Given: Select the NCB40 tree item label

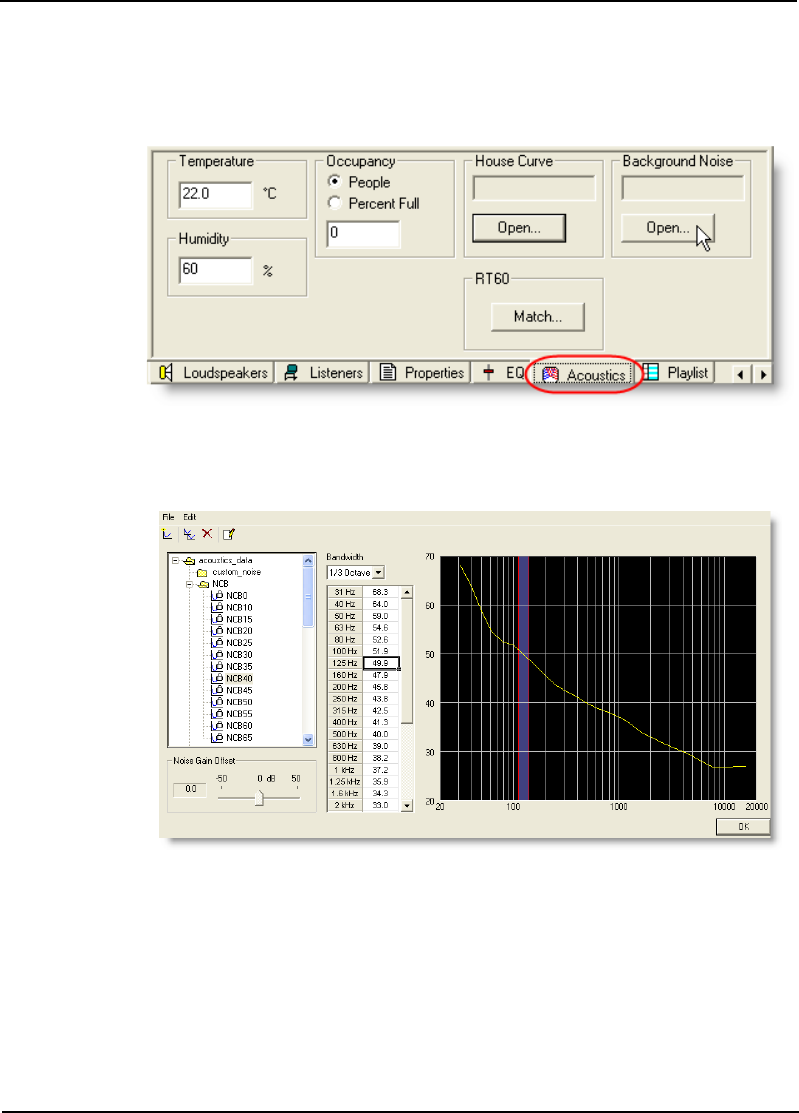Looking at the screenshot, I should click(x=239, y=679).
